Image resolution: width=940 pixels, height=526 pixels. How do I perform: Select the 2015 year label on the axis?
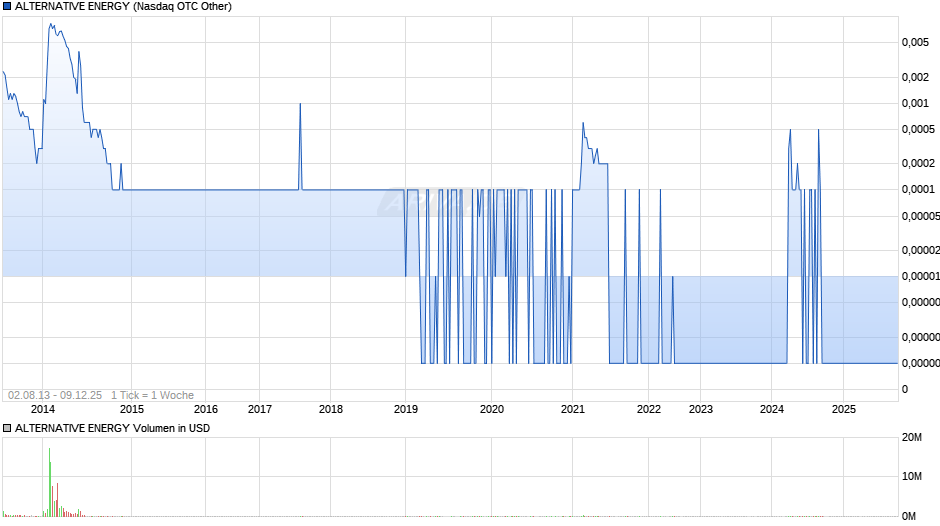coord(132,409)
